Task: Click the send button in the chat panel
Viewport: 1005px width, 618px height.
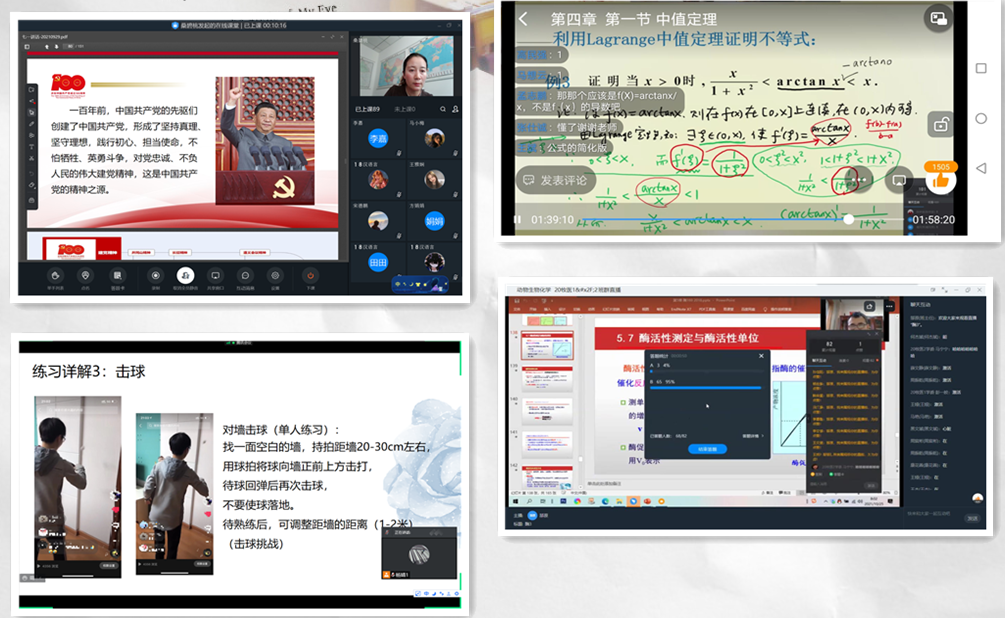Action: pos(972,518)
